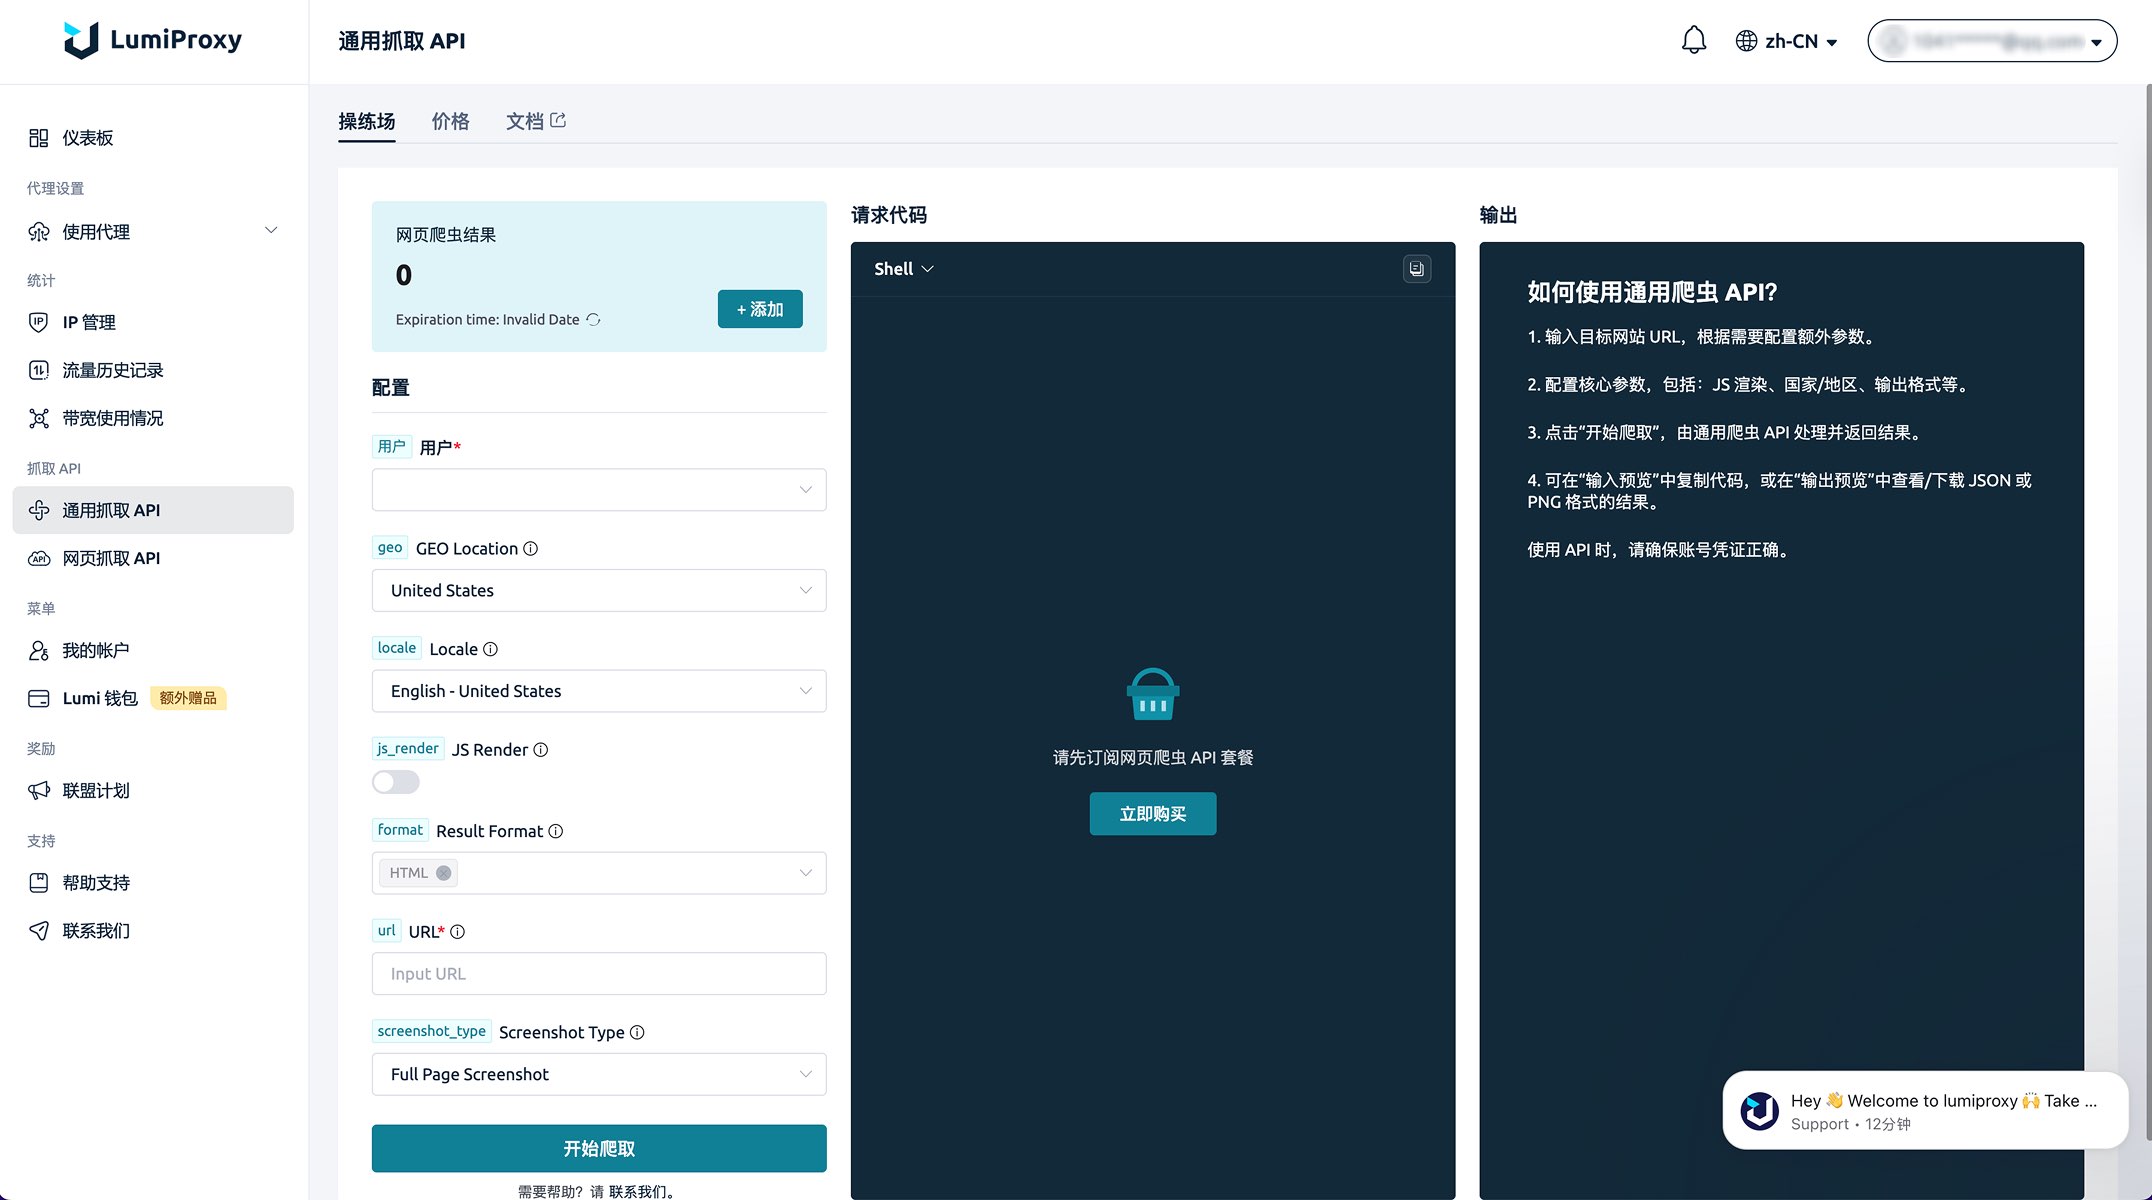Click the 立即购买 button

point(1152,814)
